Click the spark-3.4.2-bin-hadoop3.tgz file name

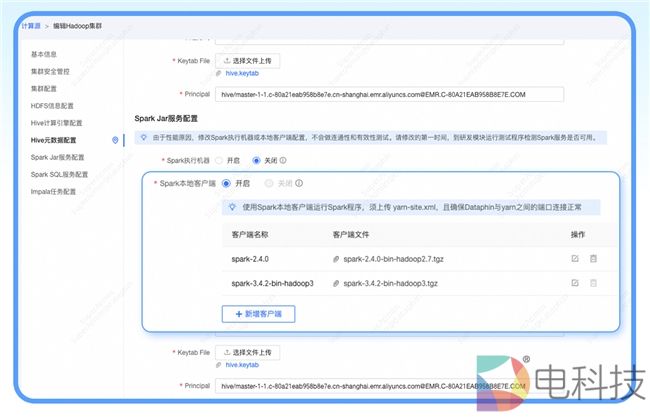click(x=390, y=284)
